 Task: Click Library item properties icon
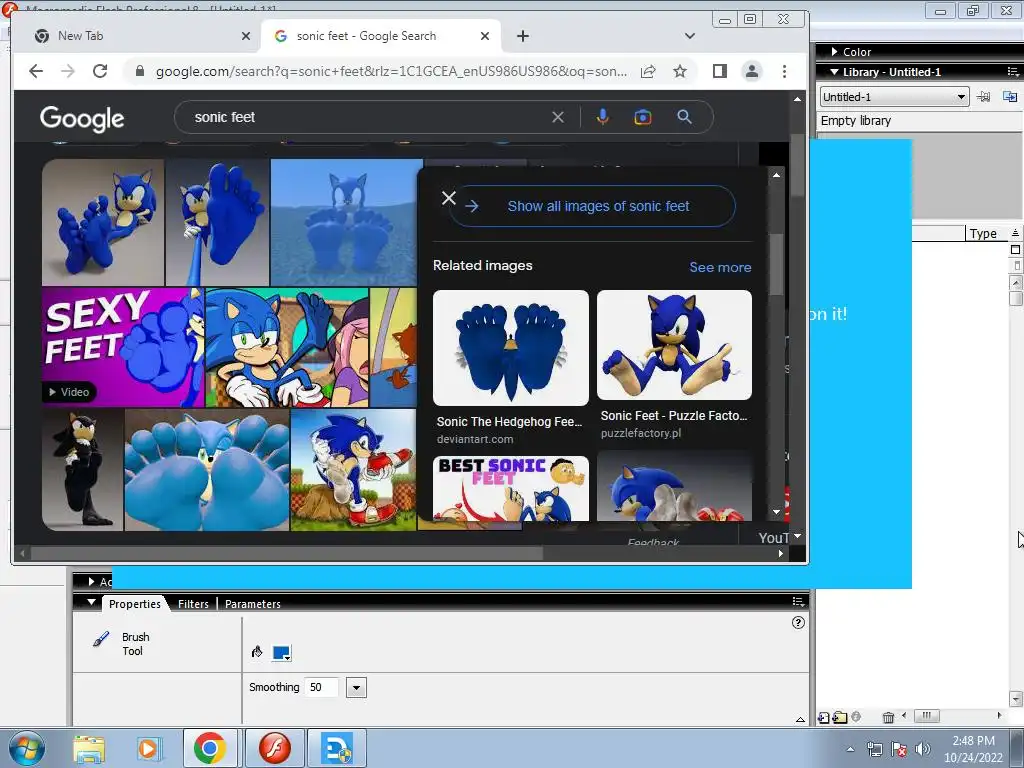pos(856,716)
